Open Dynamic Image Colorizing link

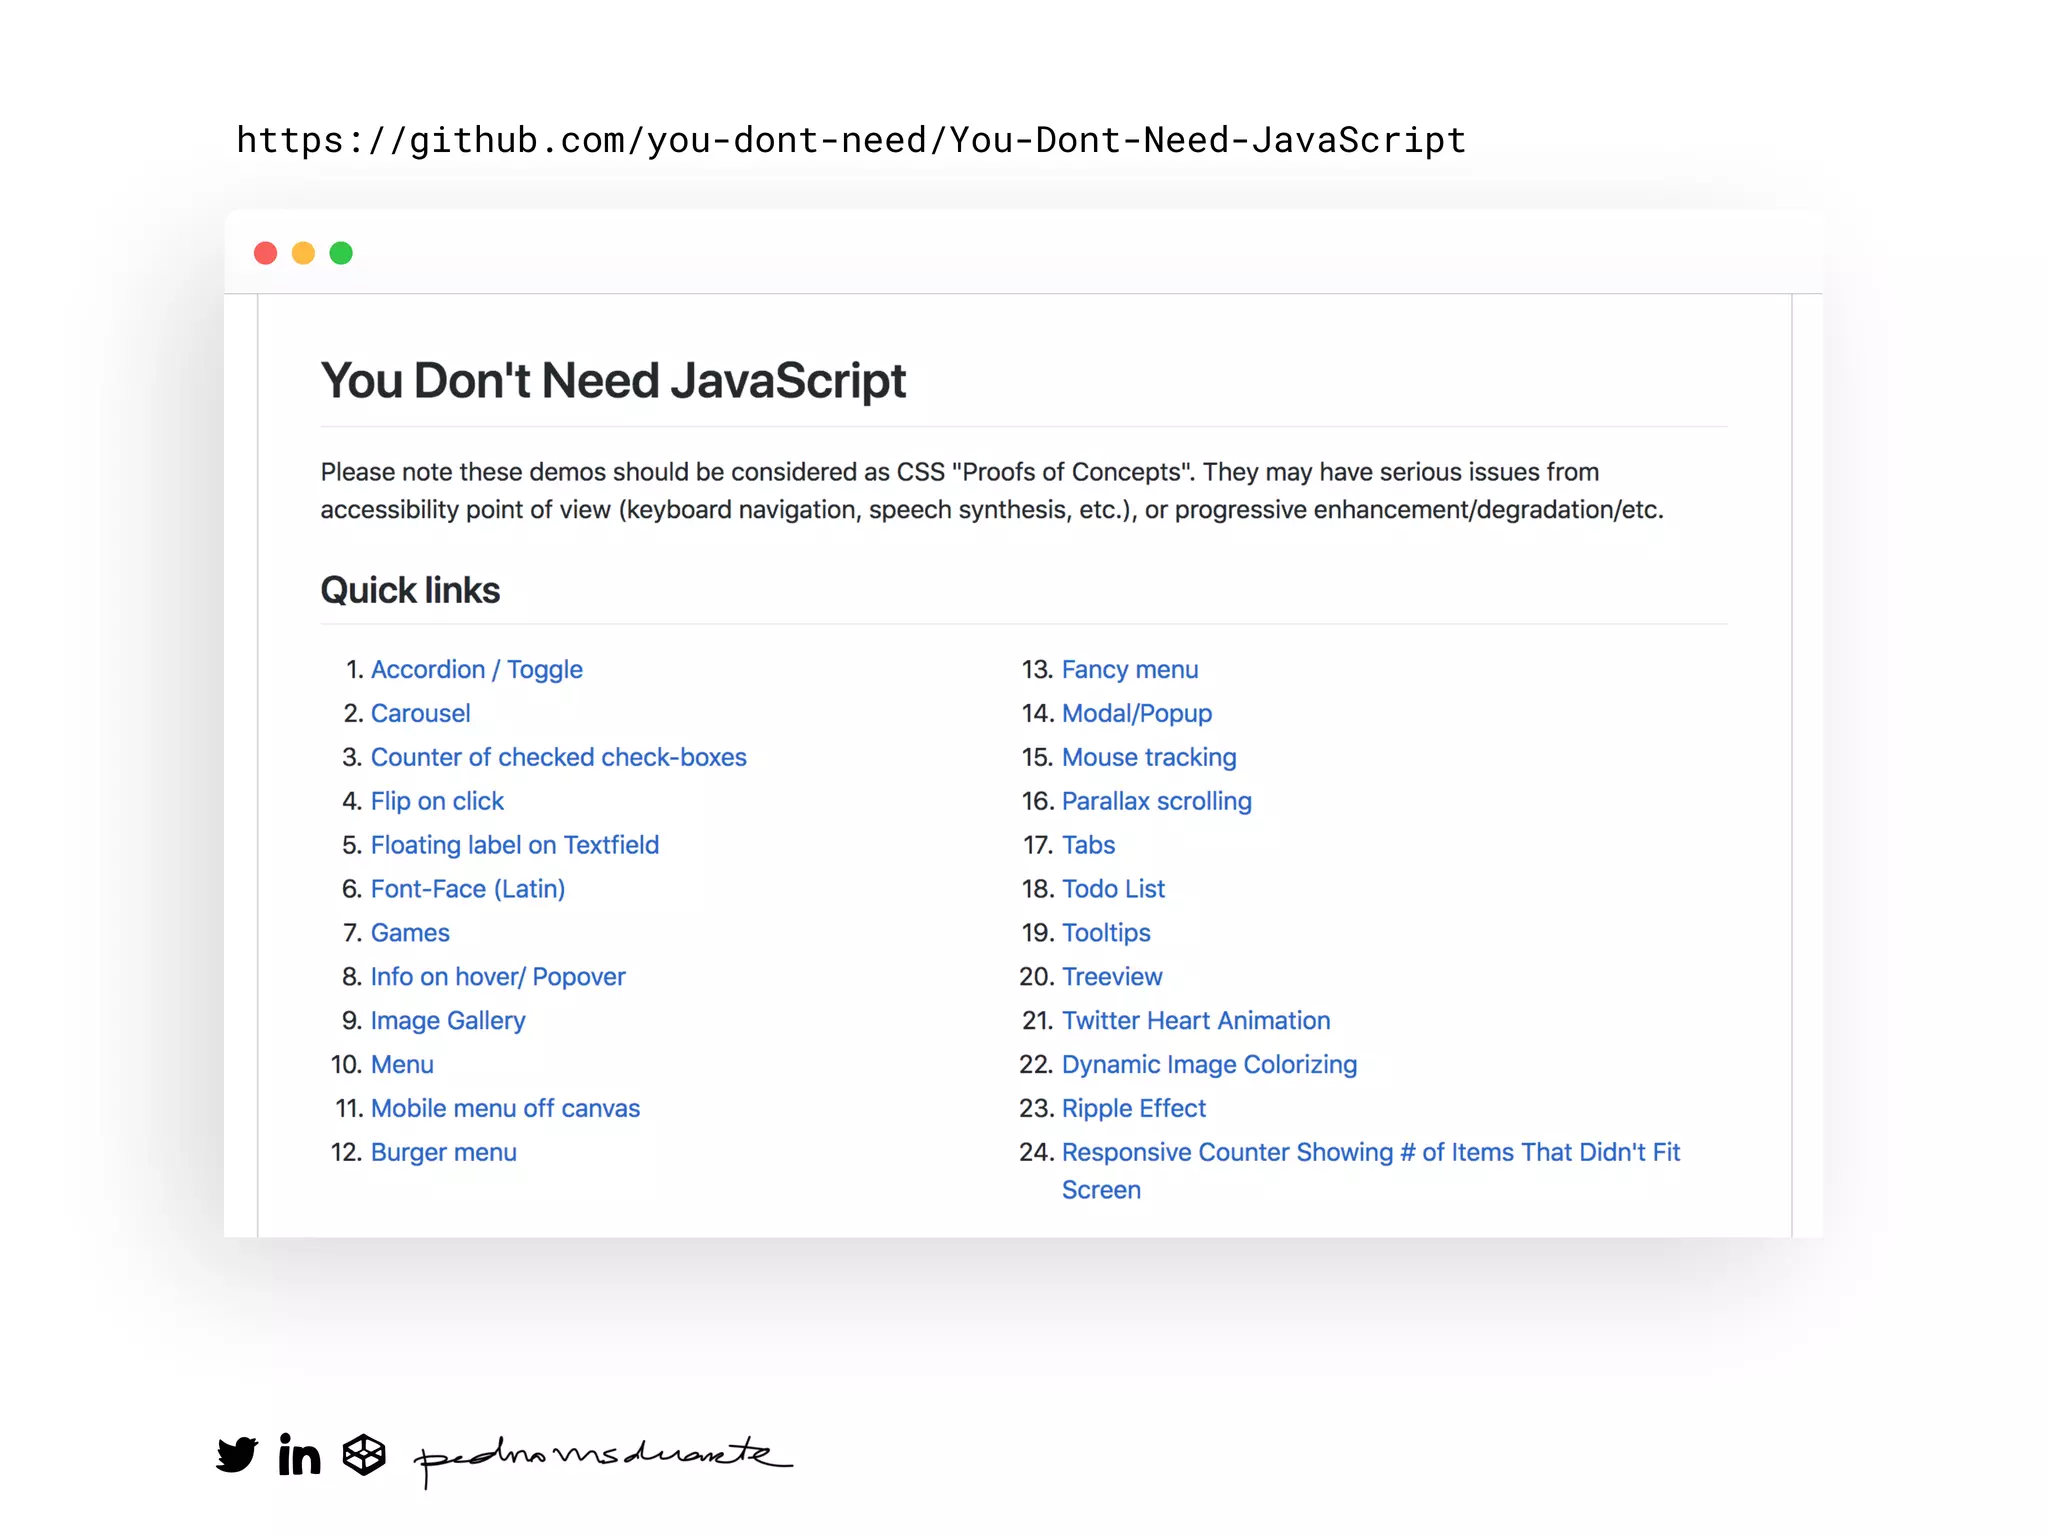coord(1209,1065)
